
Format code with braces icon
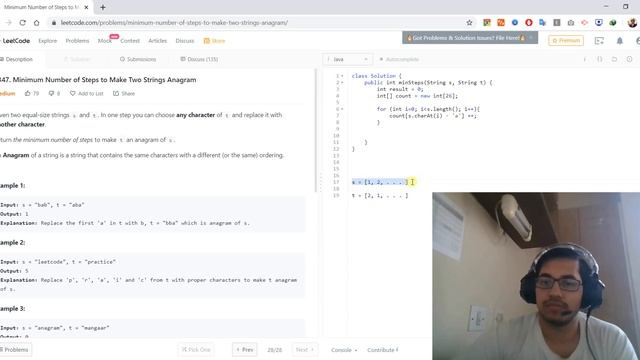coord(600,60)
